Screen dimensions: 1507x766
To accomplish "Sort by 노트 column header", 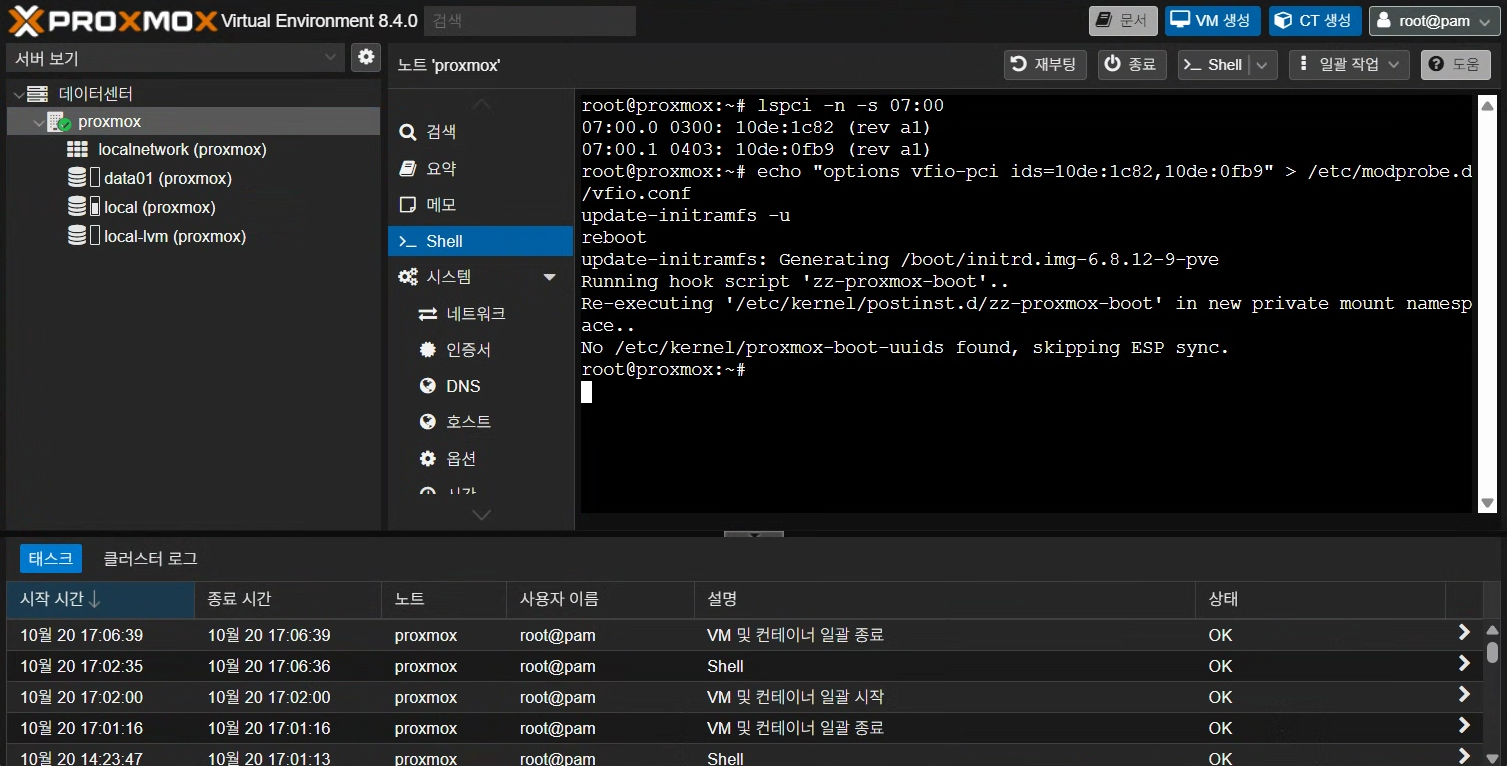I will coord(444,599).
